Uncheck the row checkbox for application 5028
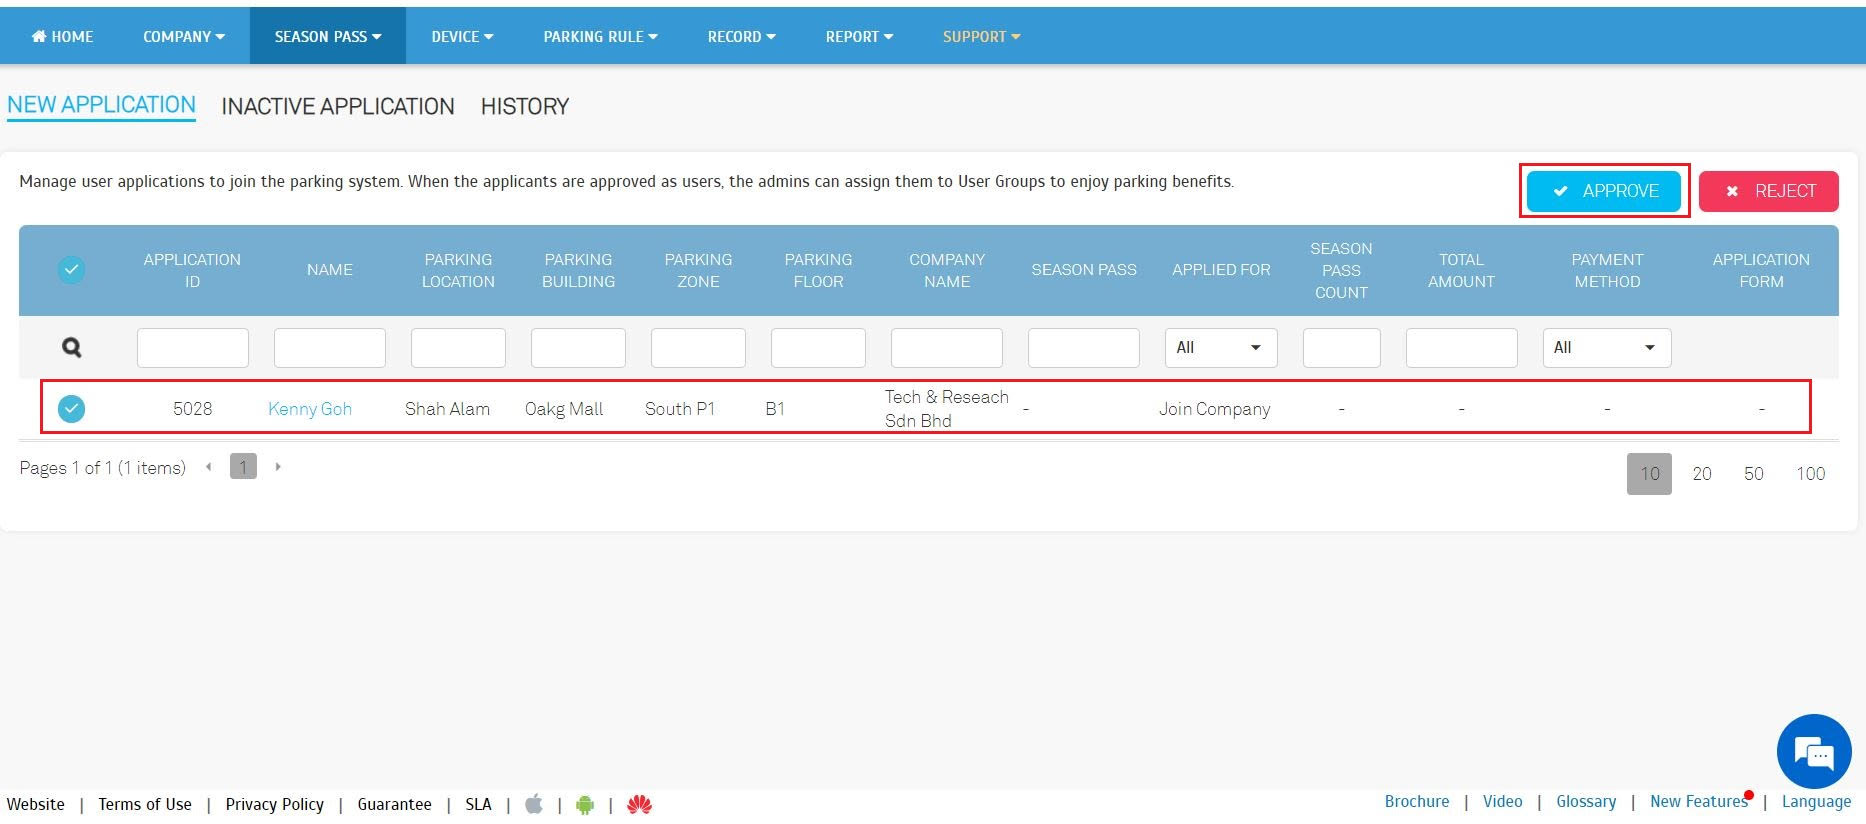The width and height of the screenshot is (1866, 824). tap(71, 409)
